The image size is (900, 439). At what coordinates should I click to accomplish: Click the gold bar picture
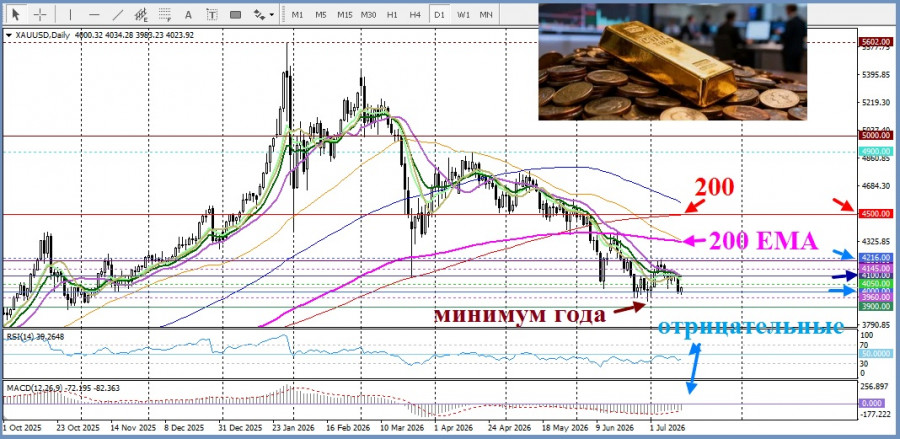672,62
